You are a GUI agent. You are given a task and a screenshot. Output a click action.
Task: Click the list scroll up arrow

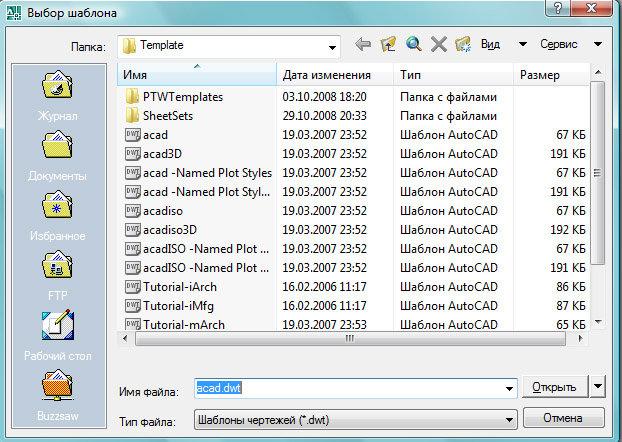(598, 72)
